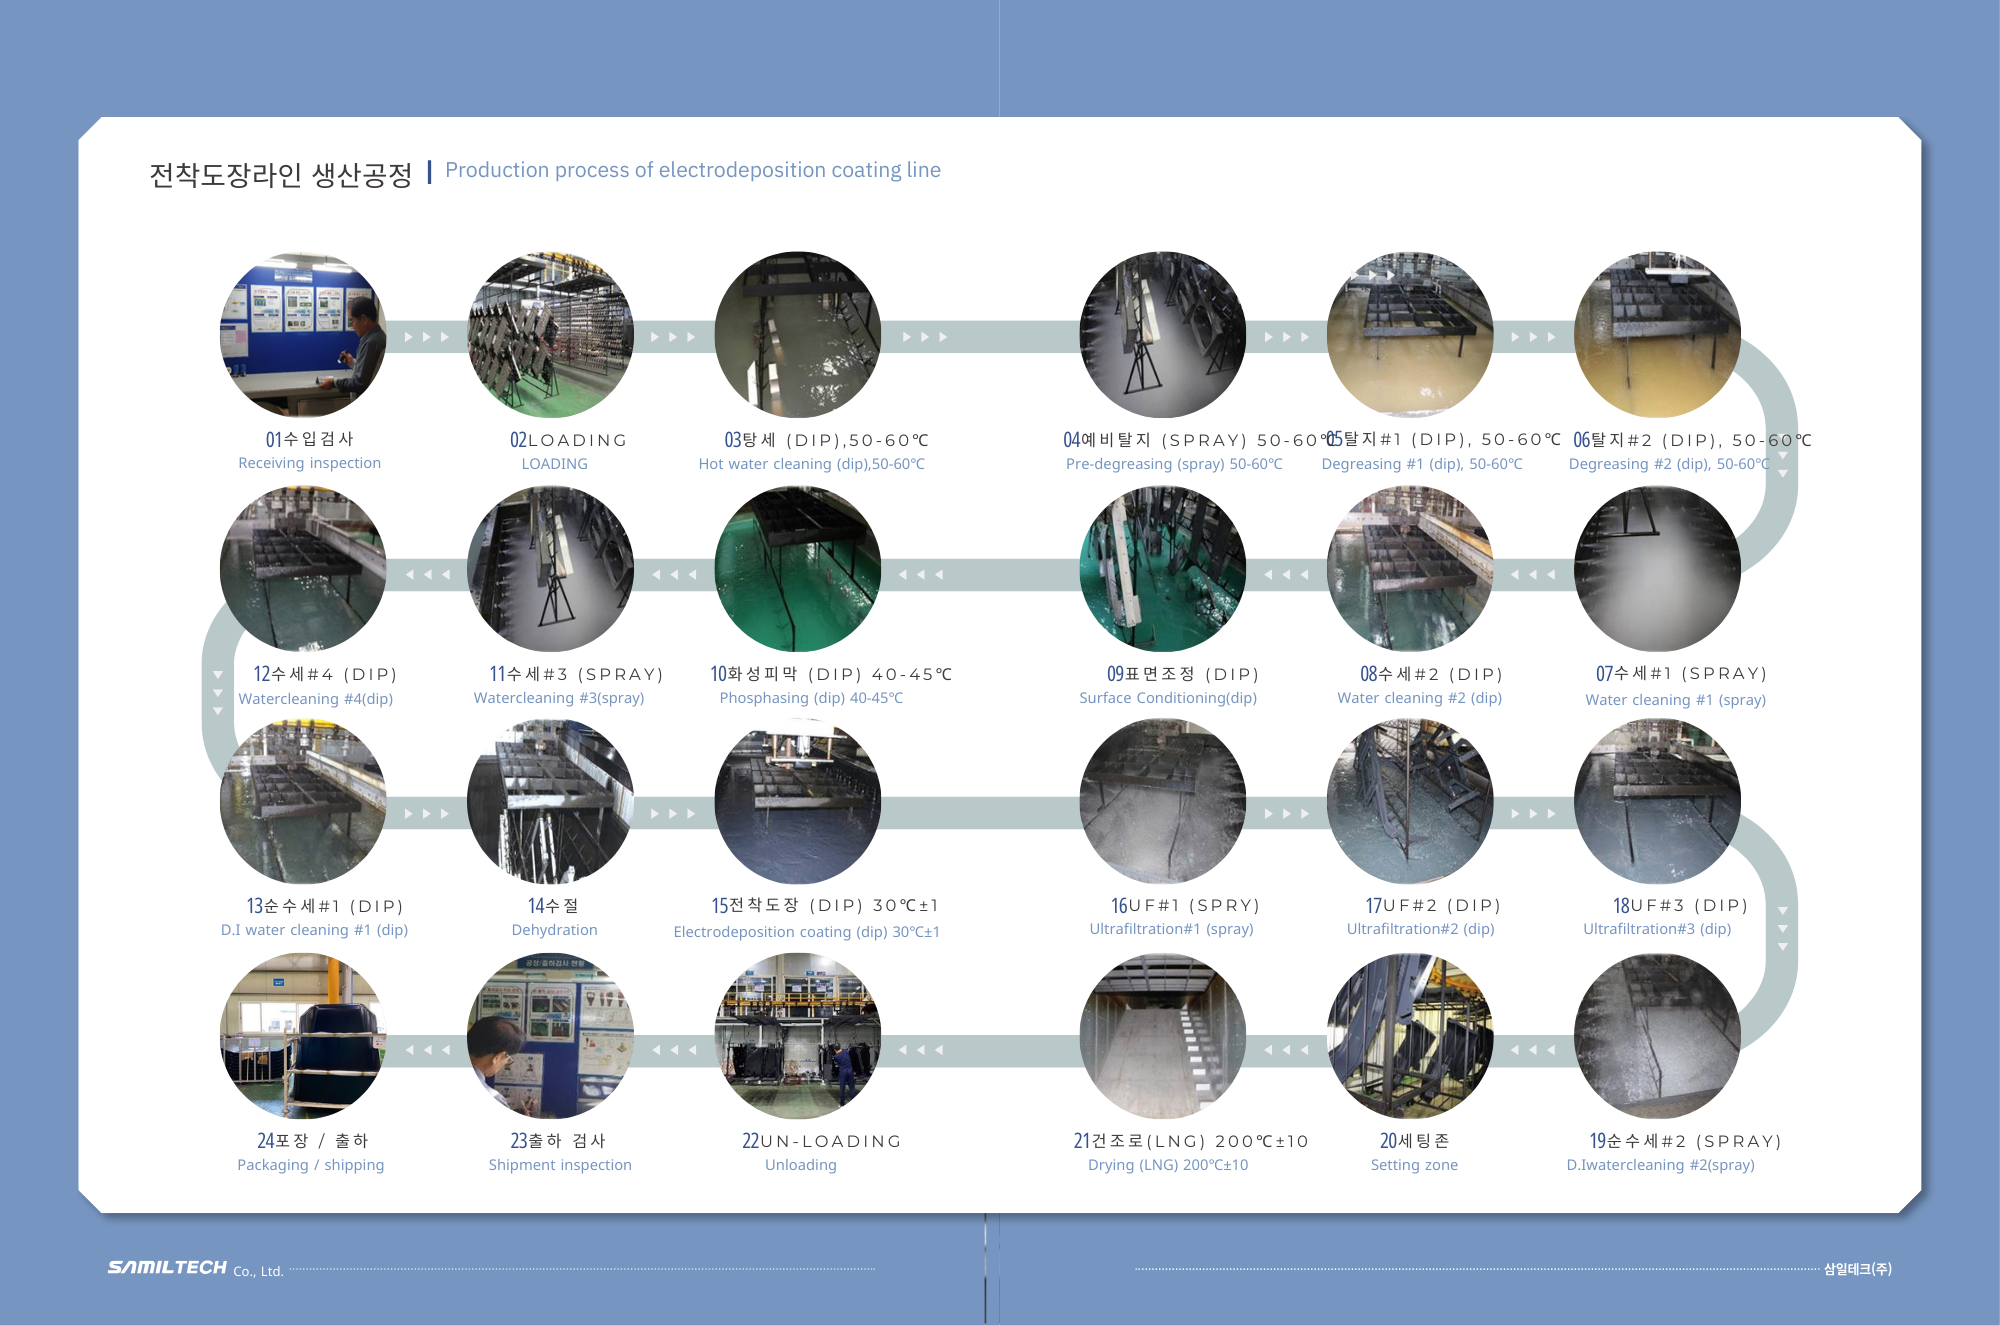
Task: Click the Shipment inspection step 23 photo
Action: pyautogui.click(x=550, y=1036)
